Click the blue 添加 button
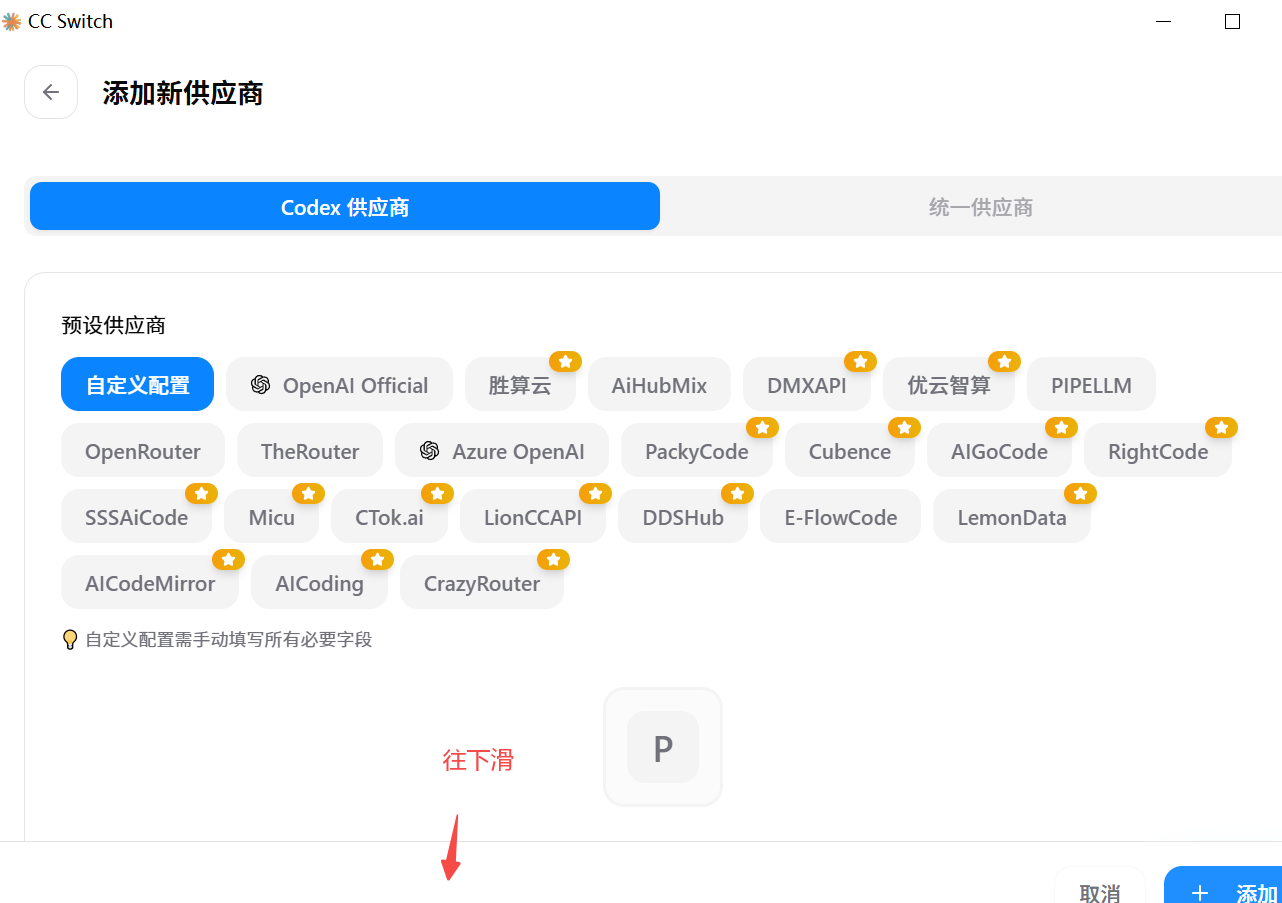This screenshot has width=1282, height=903. 1224,887
